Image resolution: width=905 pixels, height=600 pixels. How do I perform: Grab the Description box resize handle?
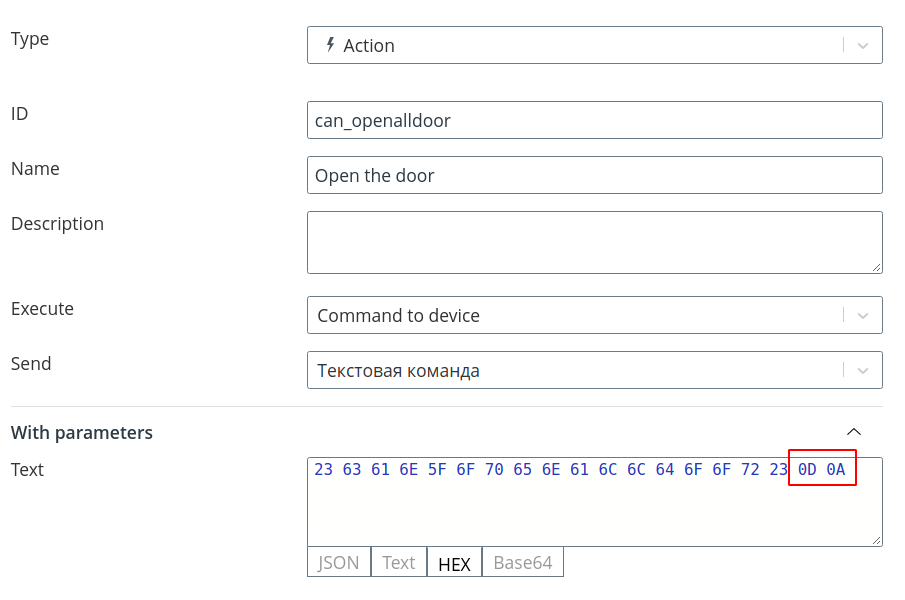[876, 267]
